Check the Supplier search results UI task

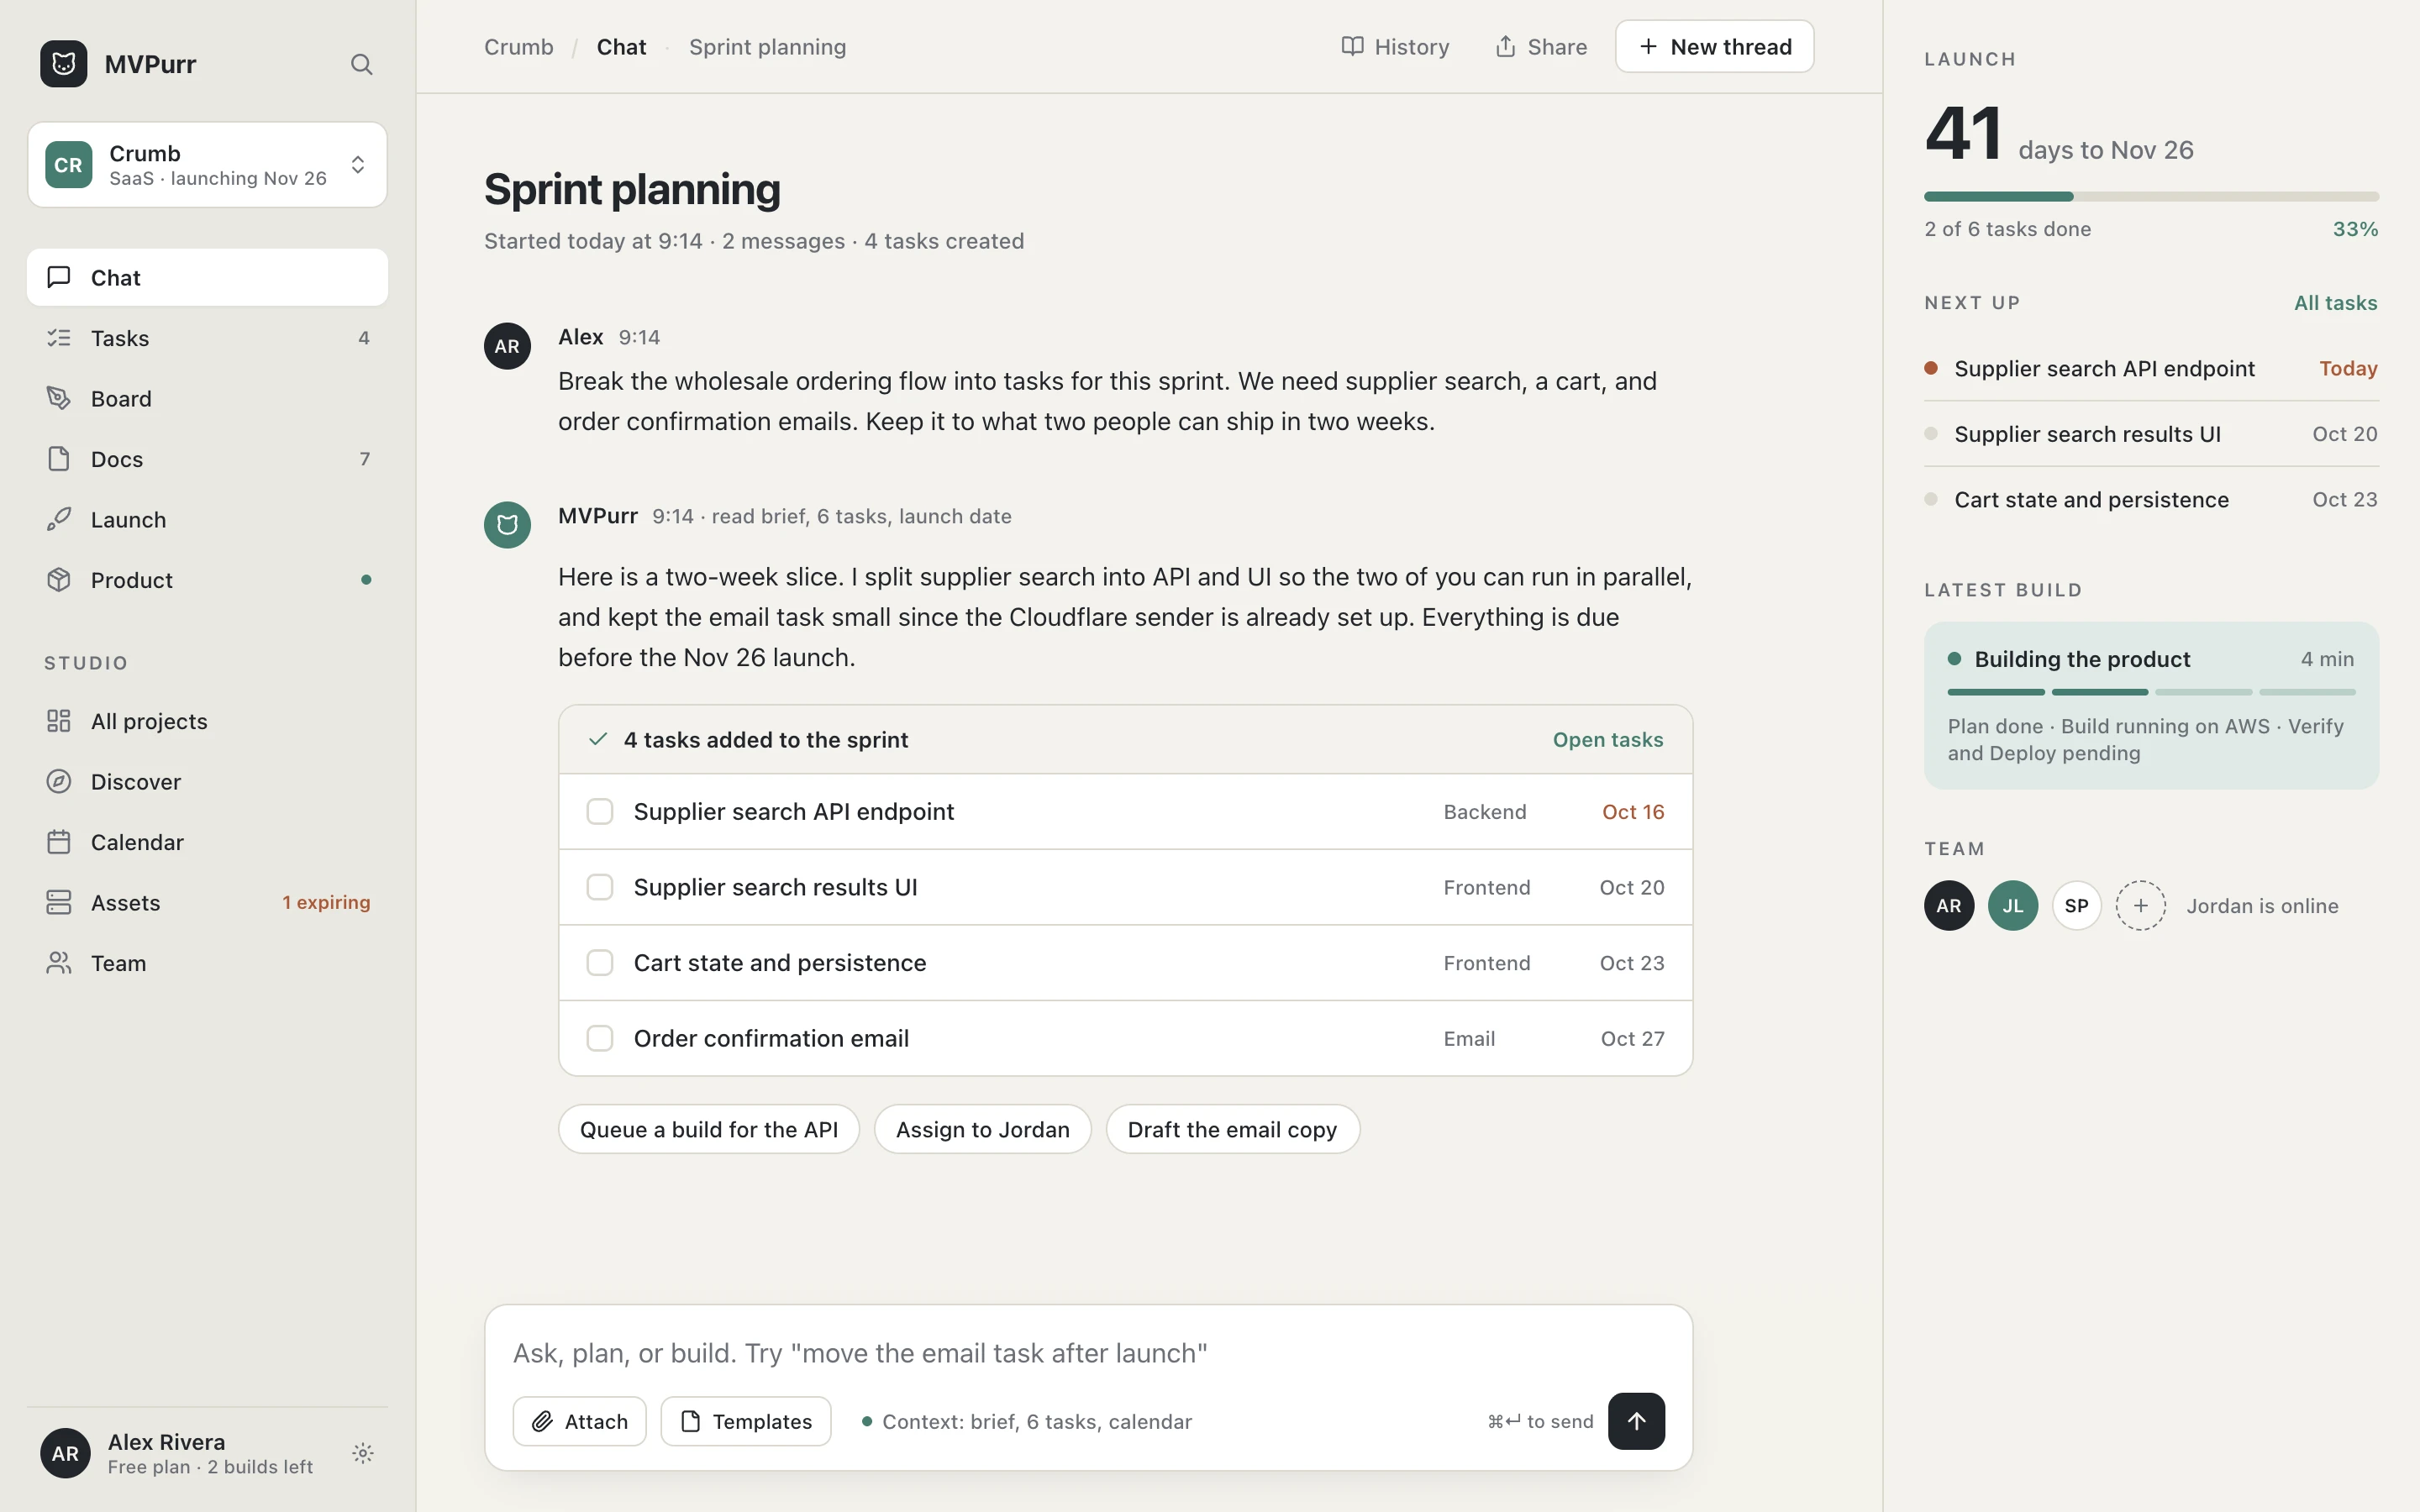point(599,887)
